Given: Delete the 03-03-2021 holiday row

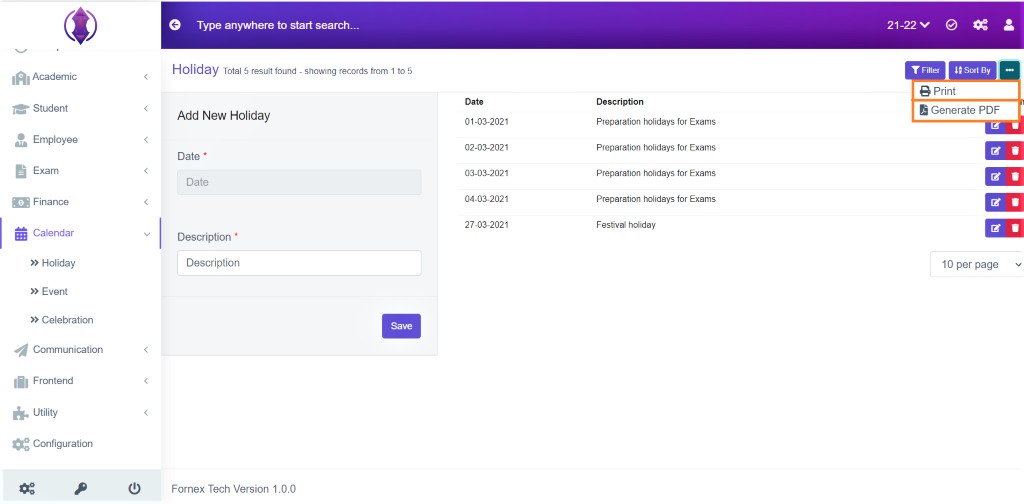Looking at the screenshot, I should (1015, 176).
